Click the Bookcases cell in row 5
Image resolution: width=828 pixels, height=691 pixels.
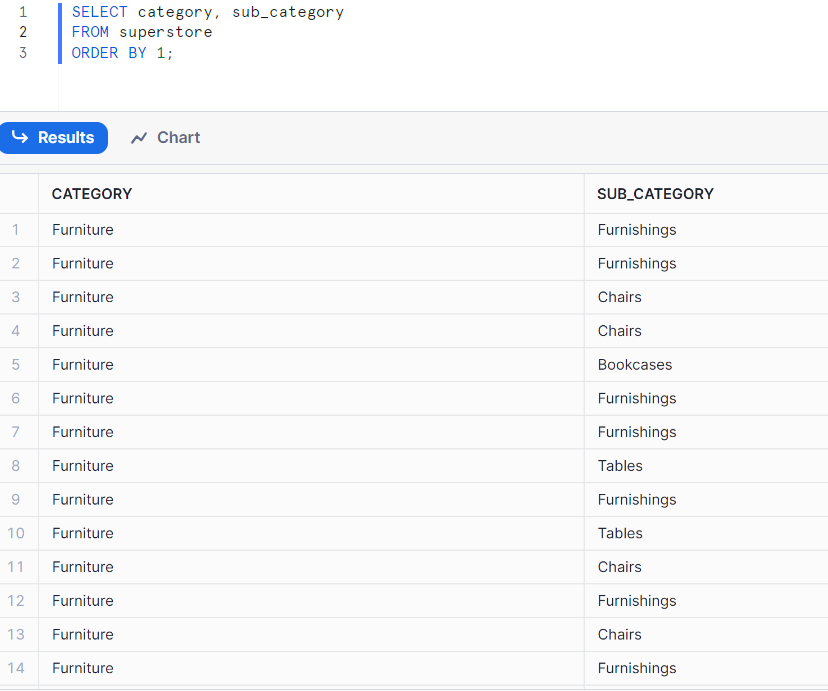[635, 365]
